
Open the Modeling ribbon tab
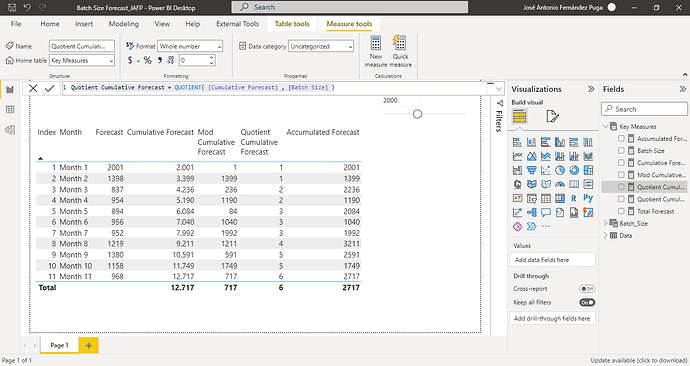click(x=124, y=24)
